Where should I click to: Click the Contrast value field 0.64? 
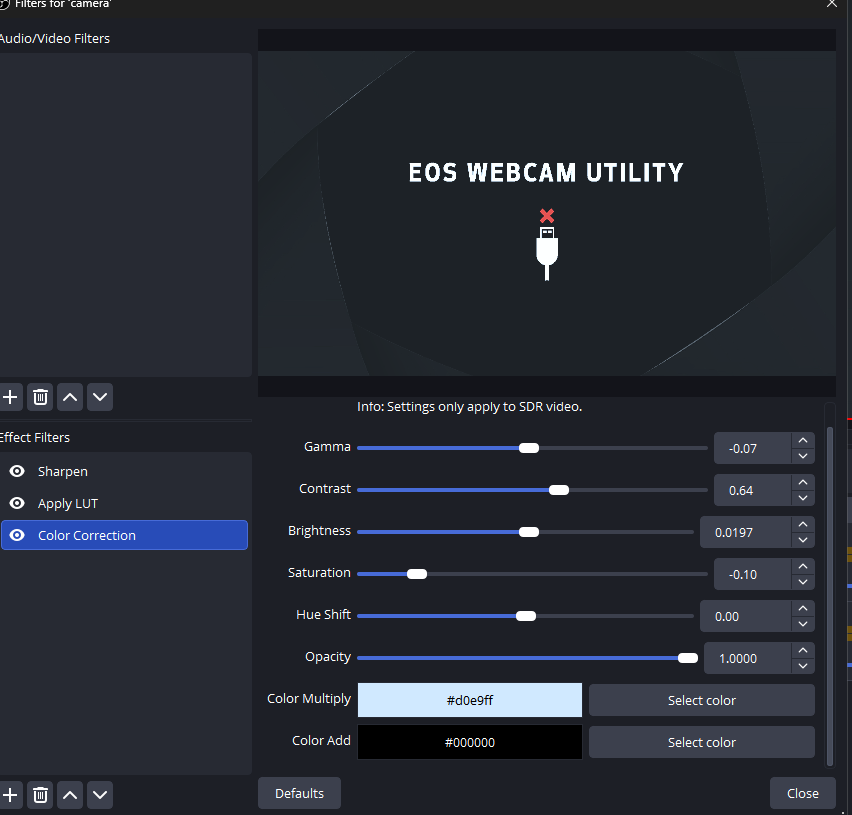[x=753, y=490]
